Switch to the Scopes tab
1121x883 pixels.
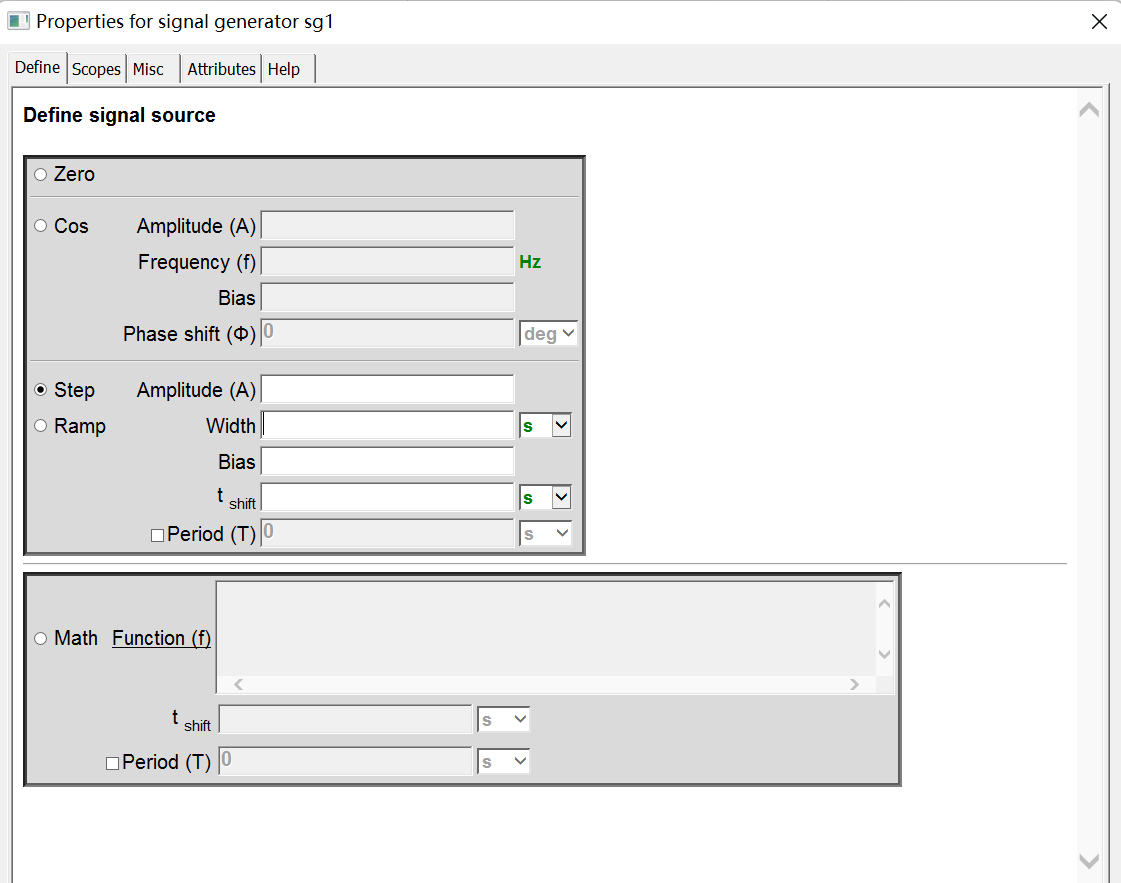[x=96, y=69]
